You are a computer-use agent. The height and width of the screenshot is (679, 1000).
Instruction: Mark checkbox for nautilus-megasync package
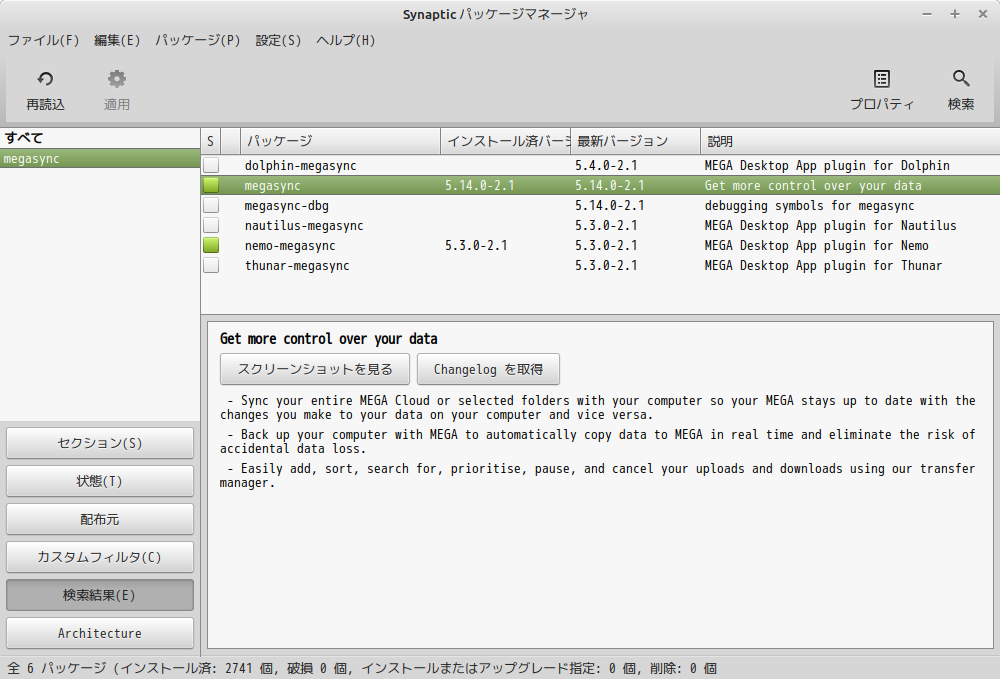[211, 225]
